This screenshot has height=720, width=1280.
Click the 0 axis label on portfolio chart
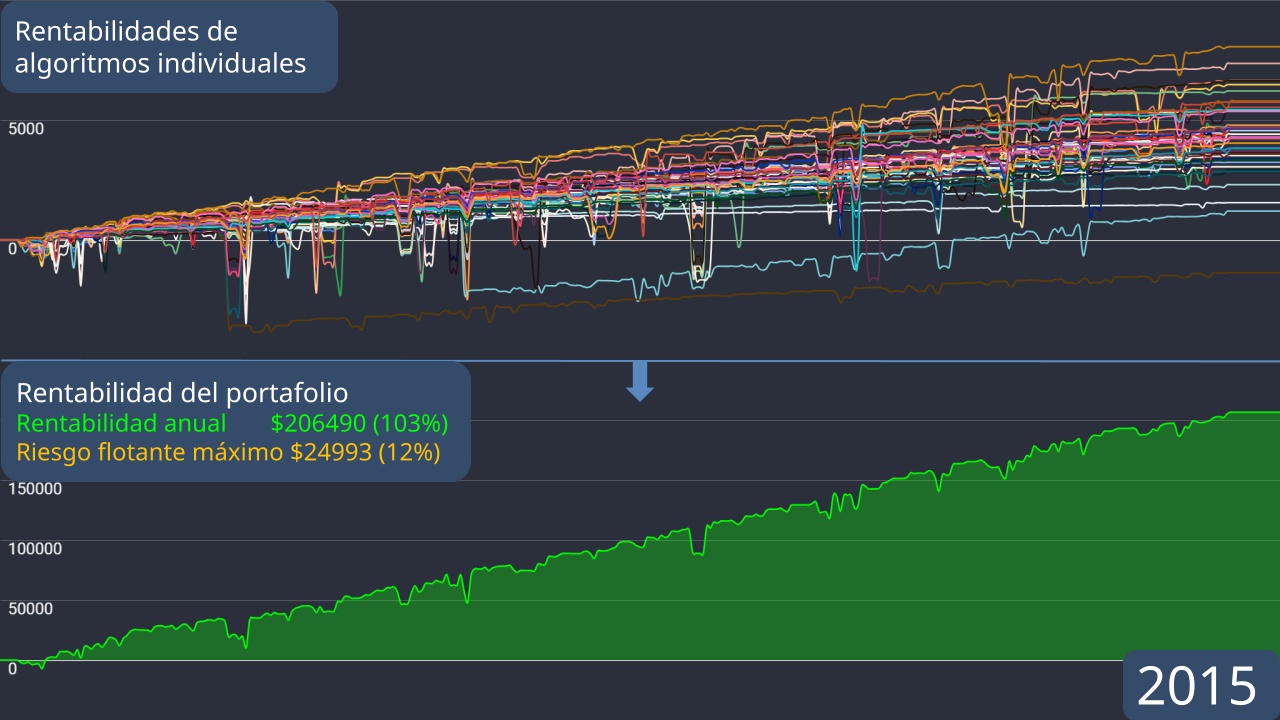point(12,668)
